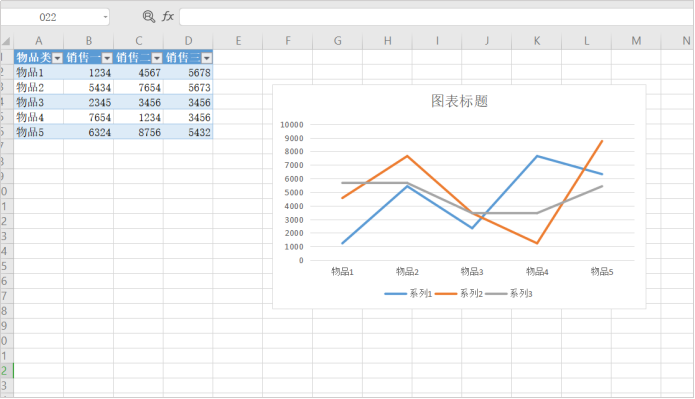Select the 系列1 legend entry
The image size is (695, 399).
tap(408, 293)
